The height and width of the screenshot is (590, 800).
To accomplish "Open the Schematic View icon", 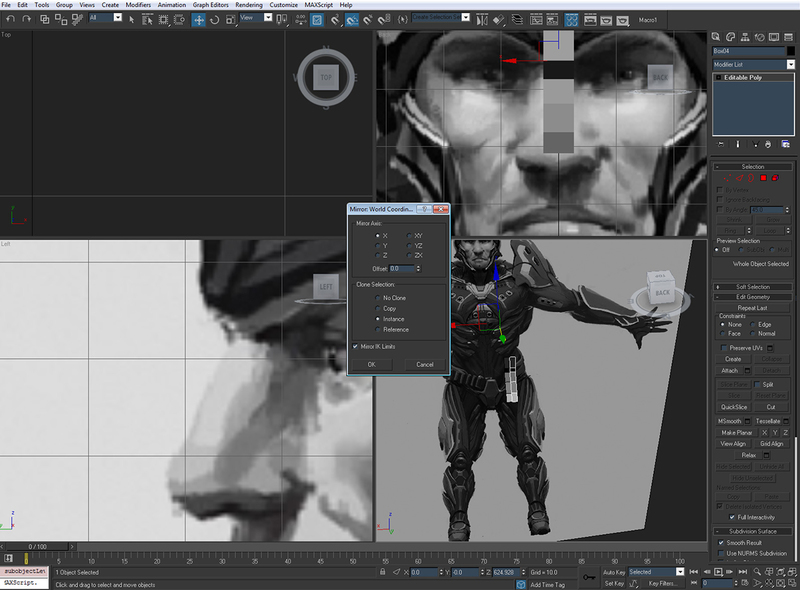I will (553, 20).
